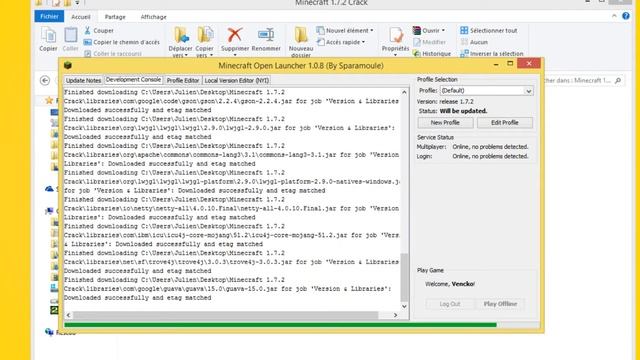Viewport: 640px width, 360px height.
Task: Click search magnifier icon in Explorer
Action: click(x=618, y=80)
